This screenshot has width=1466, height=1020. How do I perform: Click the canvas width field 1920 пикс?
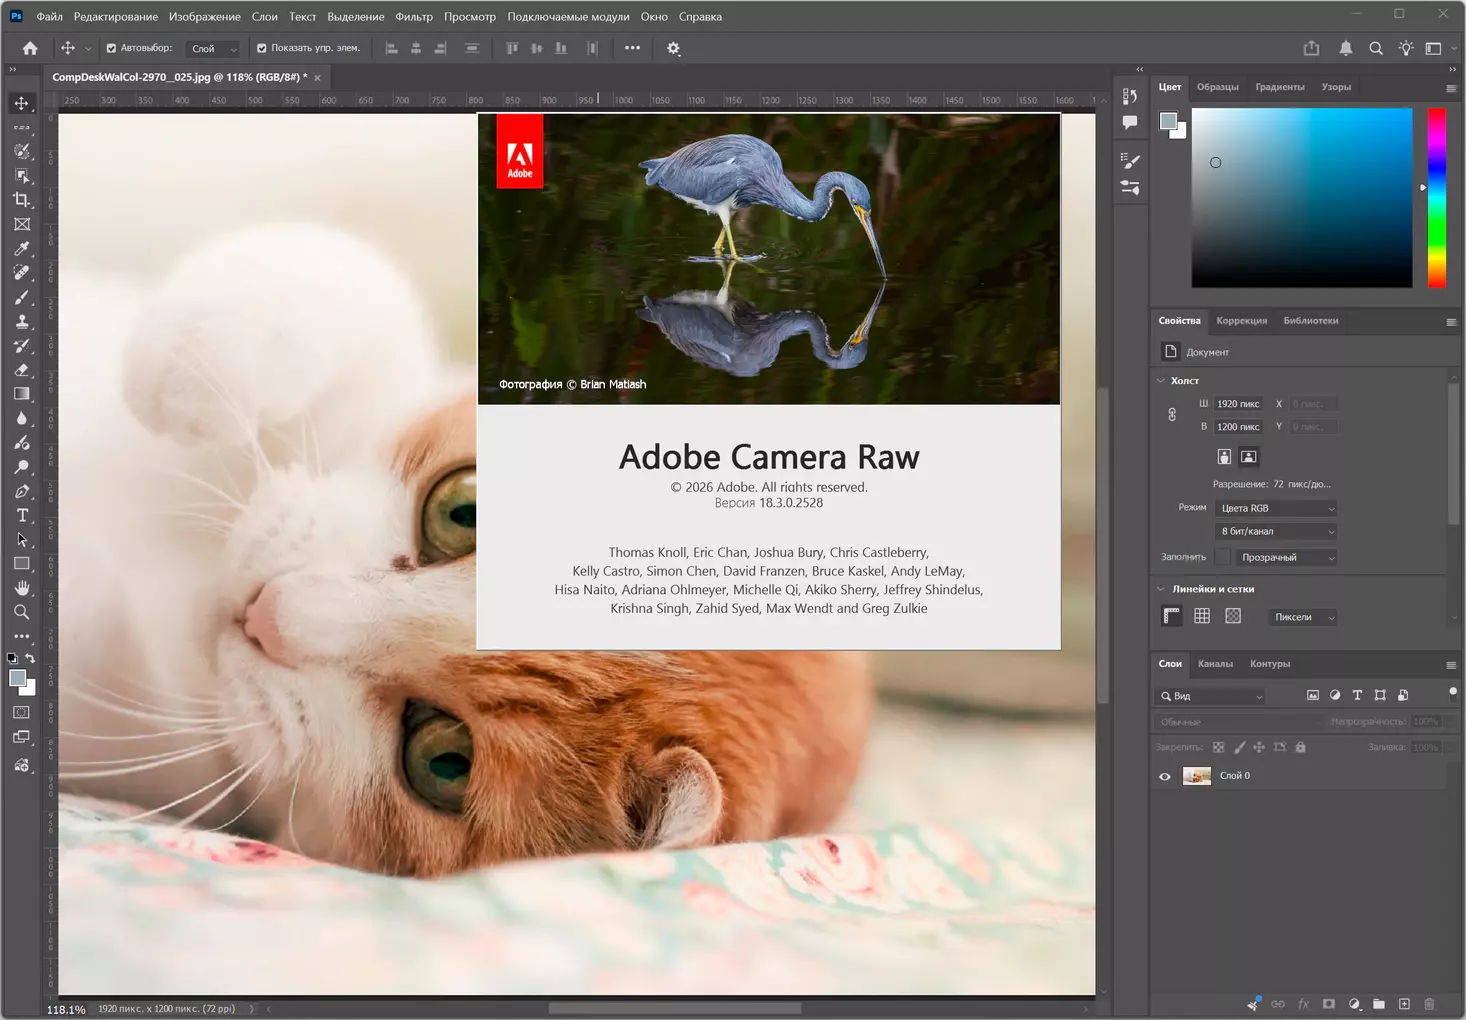tap(1238, 404)
